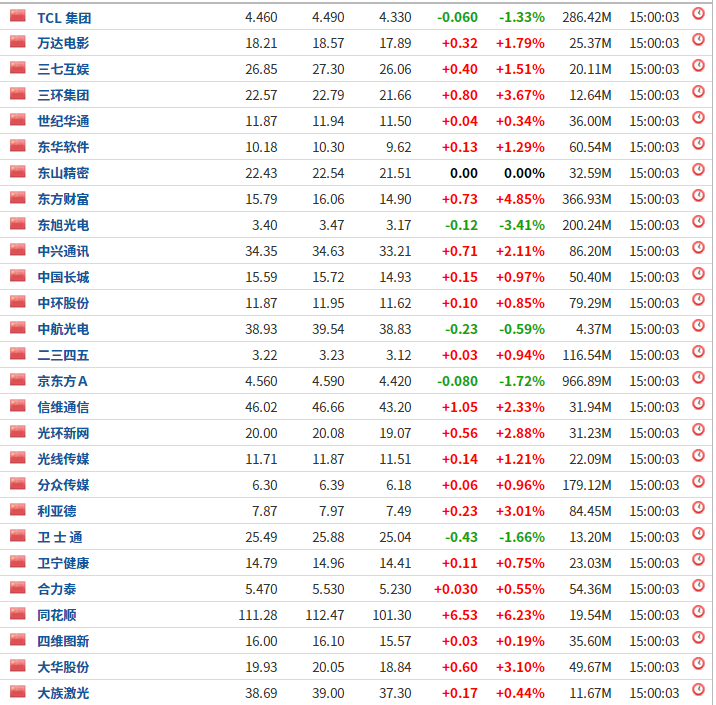Screen dimensions: 716x705
Task: Open the 利亚德 stock link
Action: (x=57, y=512)
